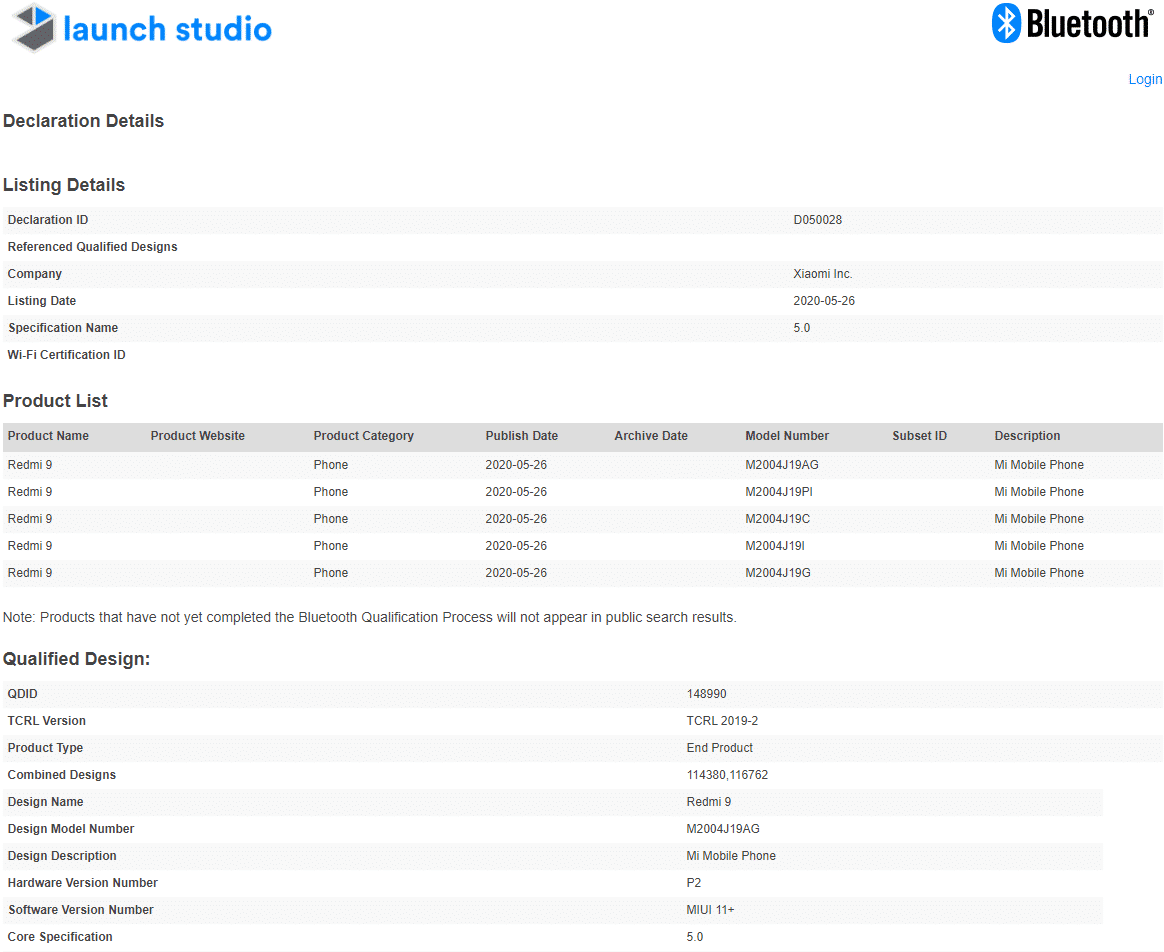Click the Specification Name value 5.0

(802, 328)
